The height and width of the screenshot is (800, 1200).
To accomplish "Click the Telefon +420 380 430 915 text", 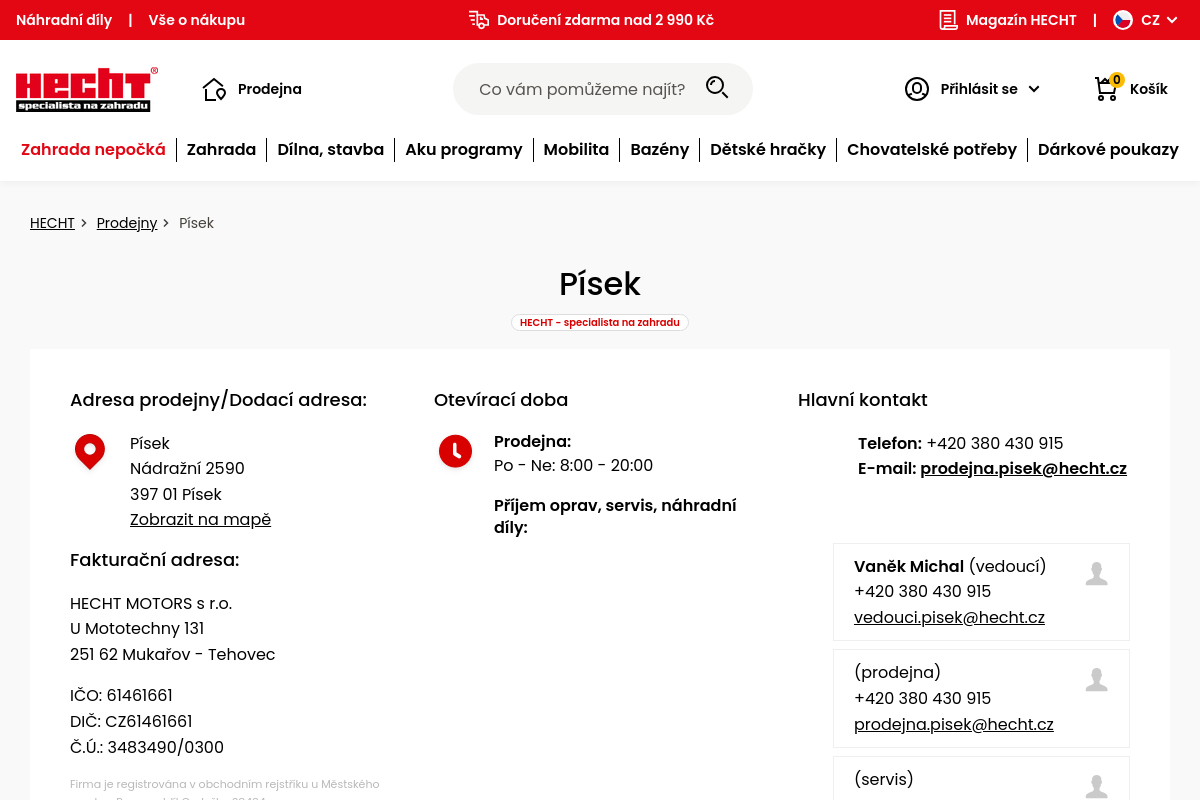I will (960, 443).
